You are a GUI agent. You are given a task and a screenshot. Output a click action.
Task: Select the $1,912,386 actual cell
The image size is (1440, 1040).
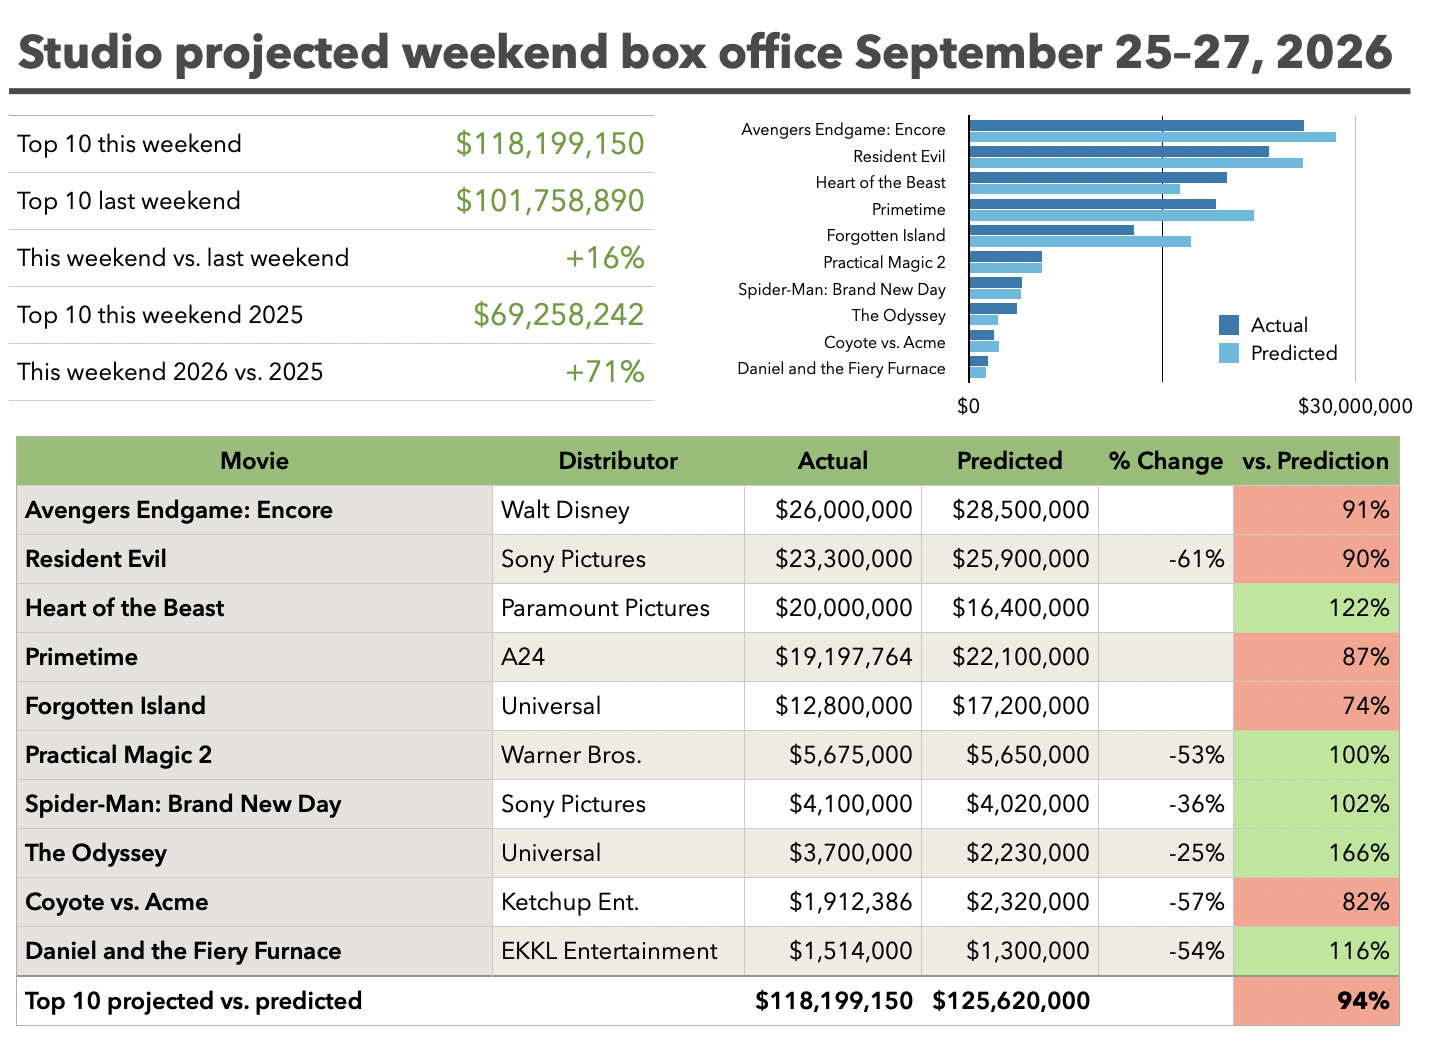833,902
